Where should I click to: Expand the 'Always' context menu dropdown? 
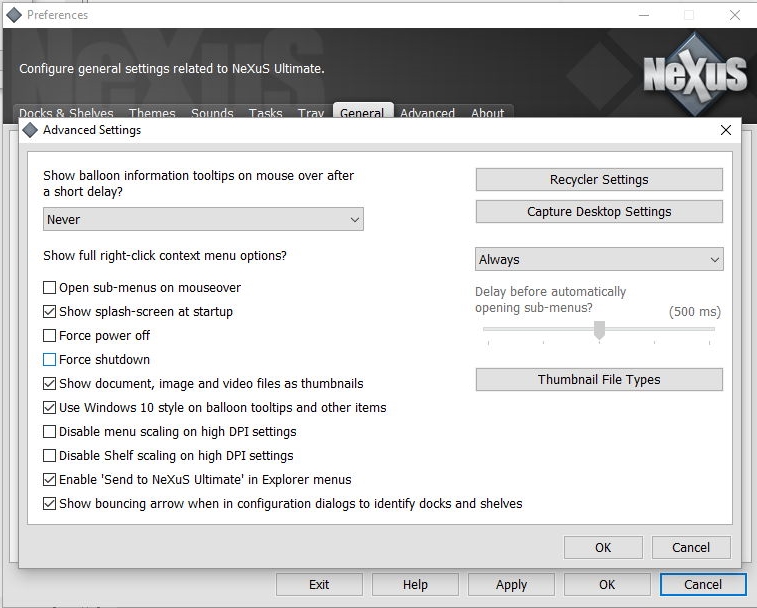pos(599,260)
